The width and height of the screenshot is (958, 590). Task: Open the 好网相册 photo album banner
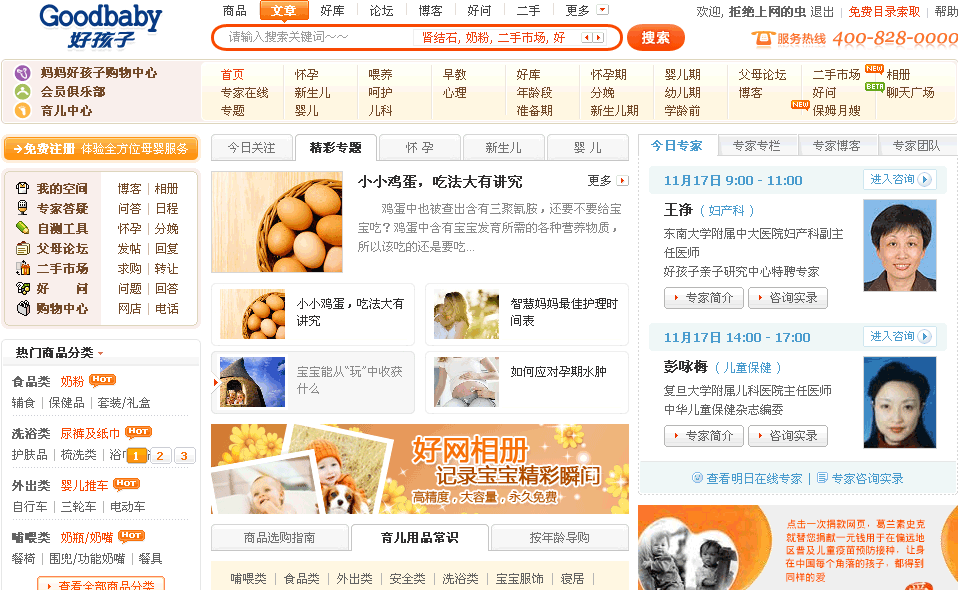pos(420,469)
